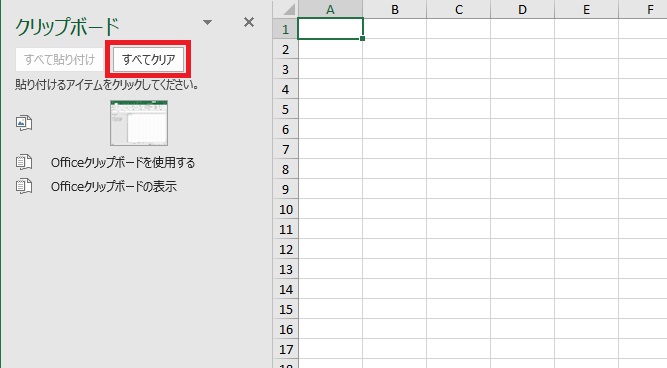Select row 12 header
The height and width of the screenshot is (368, 667).
click(285, 249)
